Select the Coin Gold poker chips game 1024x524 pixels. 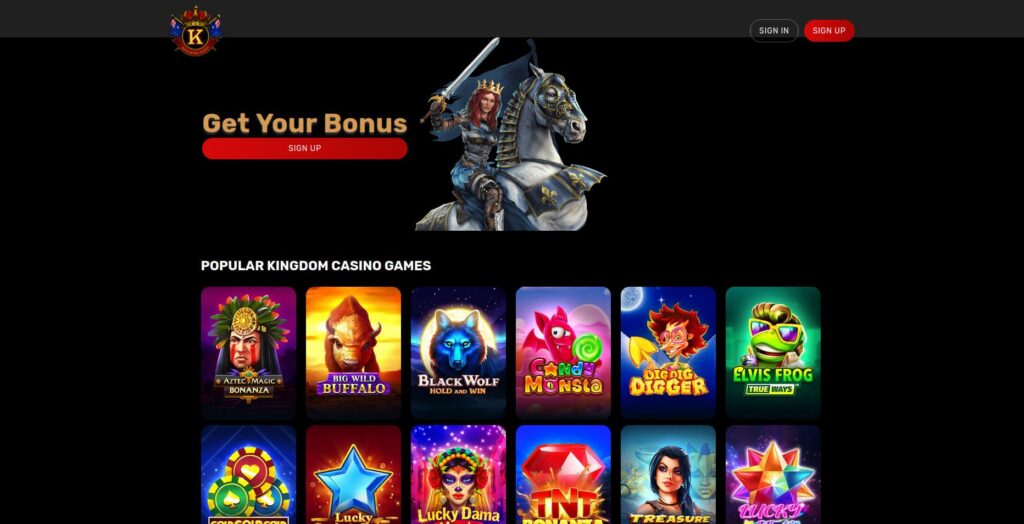click(248, 475)
